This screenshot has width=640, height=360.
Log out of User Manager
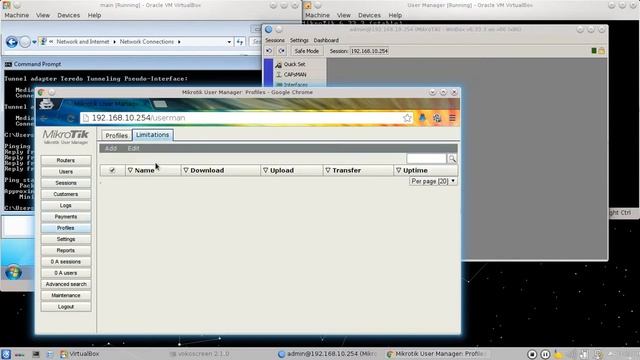click(66, 307)
